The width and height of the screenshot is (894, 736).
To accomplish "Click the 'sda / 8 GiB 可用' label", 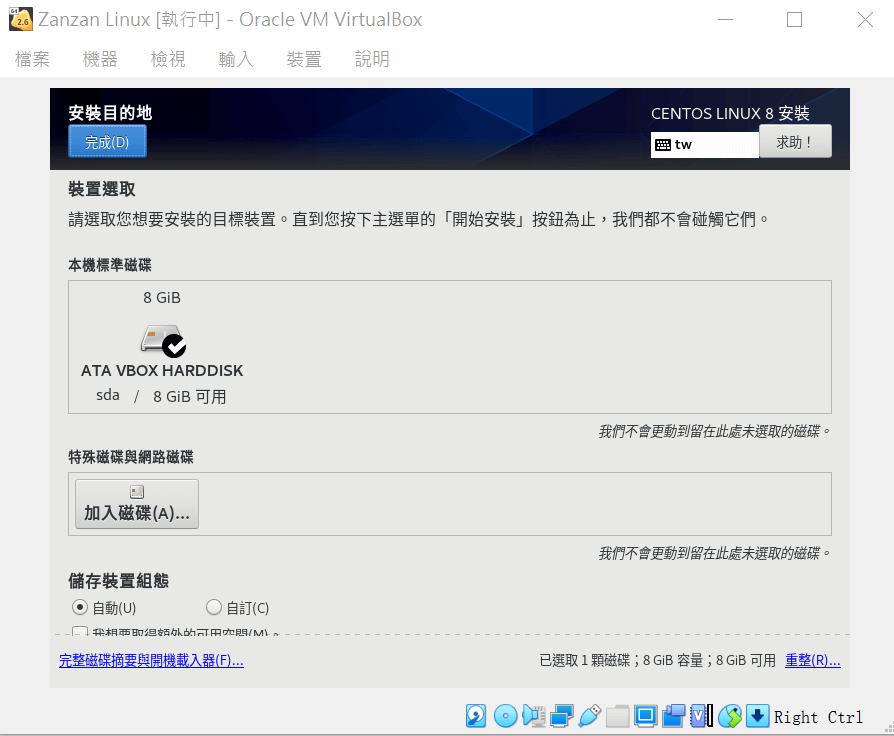I will (161, 396).
